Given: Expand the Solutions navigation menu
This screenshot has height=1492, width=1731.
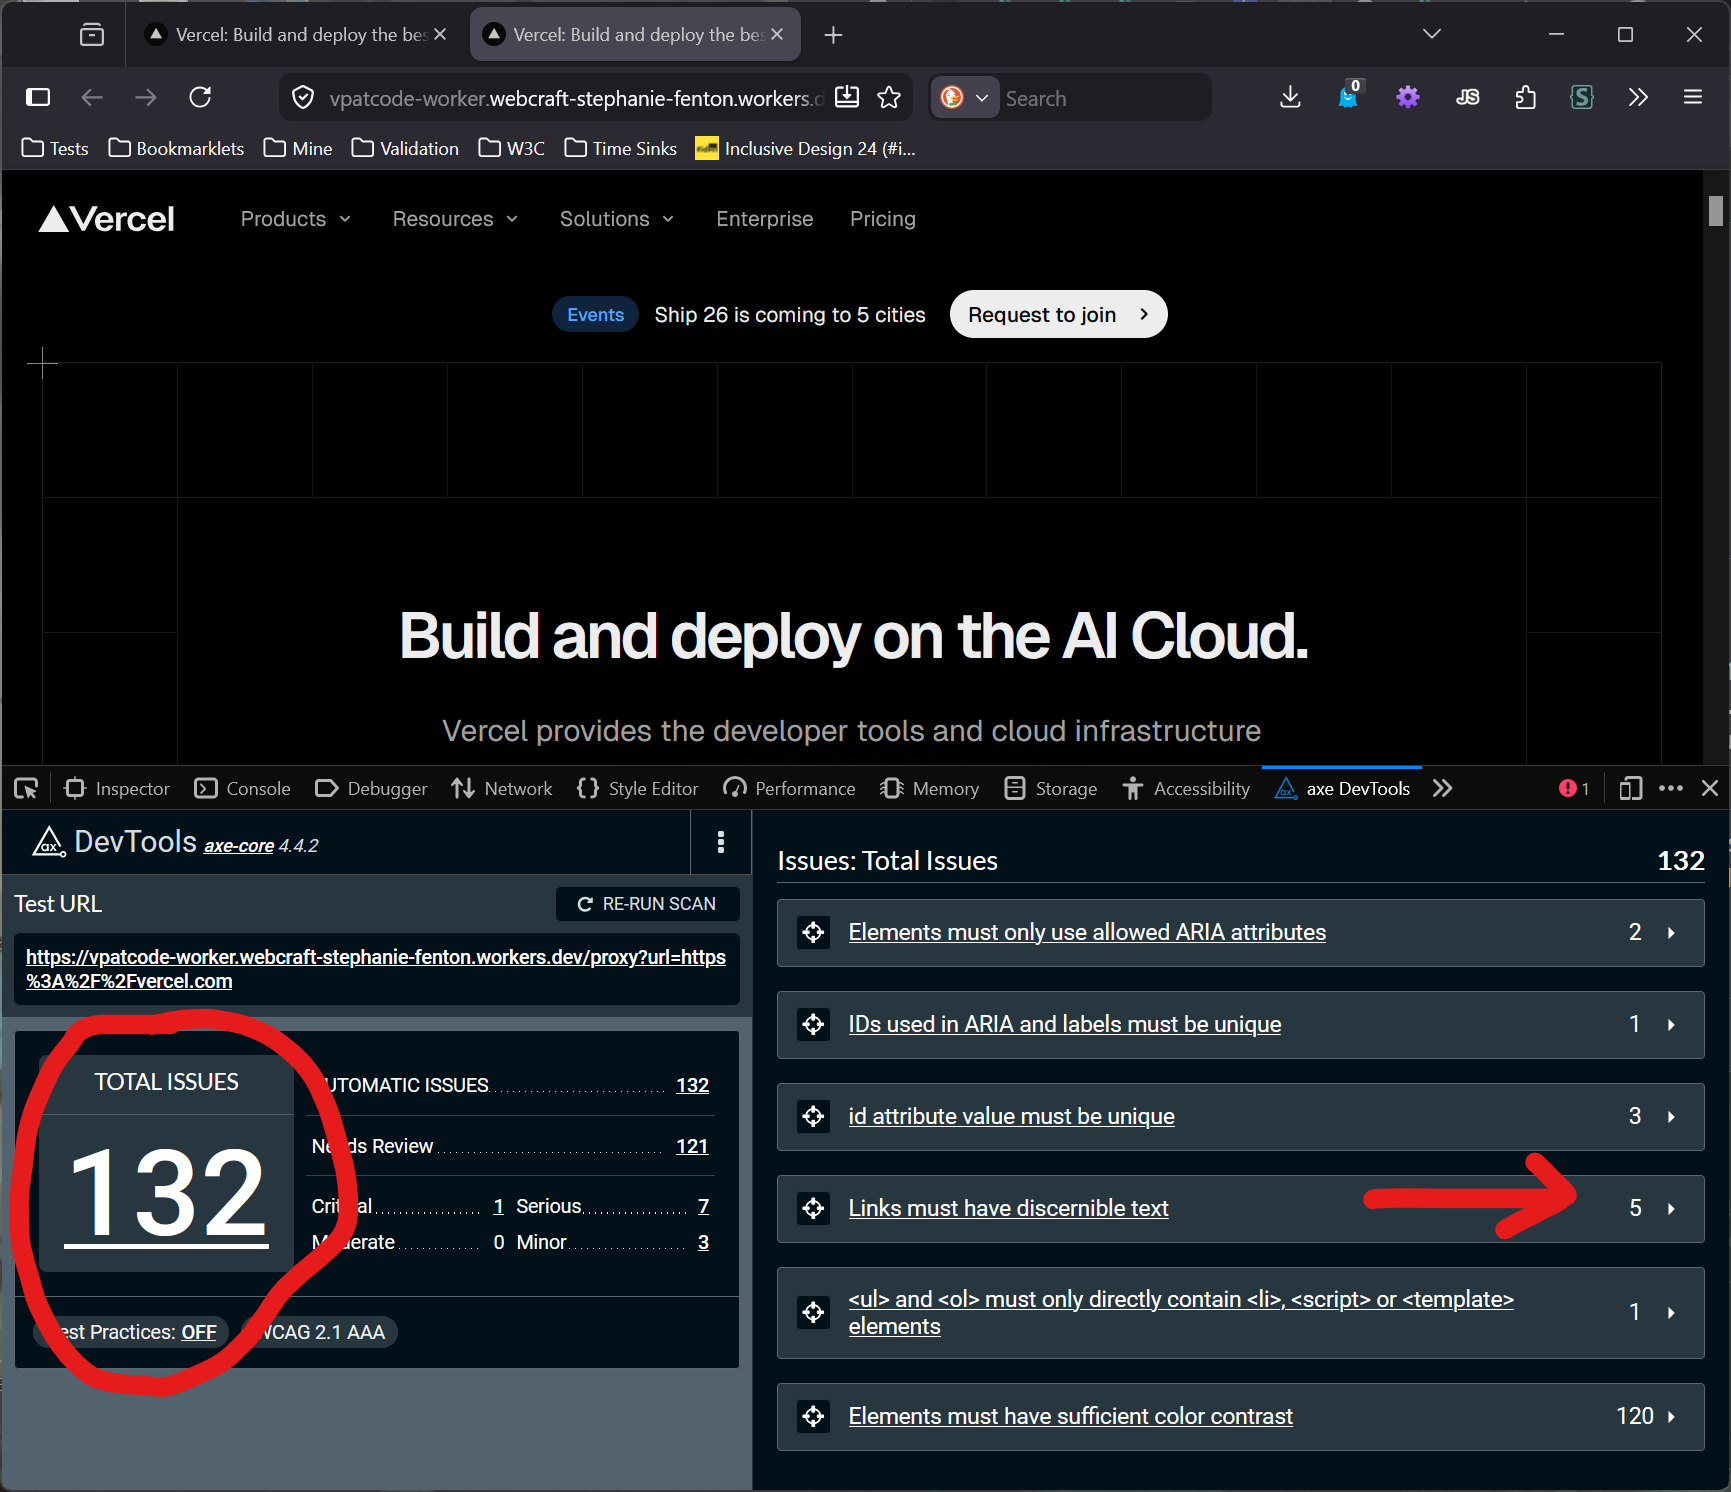Looking at the screenshot, I should click(617, 219).
